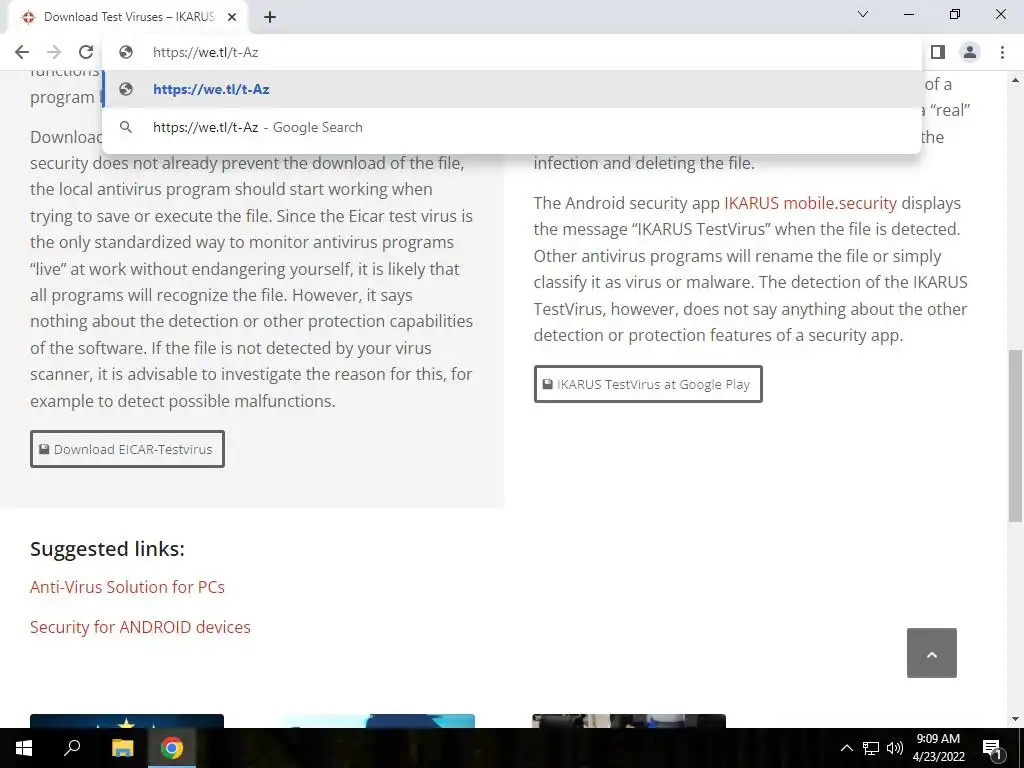Click the address bar URL field
Image resolution: width=1024 pixels, height=768 pixels.
511,52
